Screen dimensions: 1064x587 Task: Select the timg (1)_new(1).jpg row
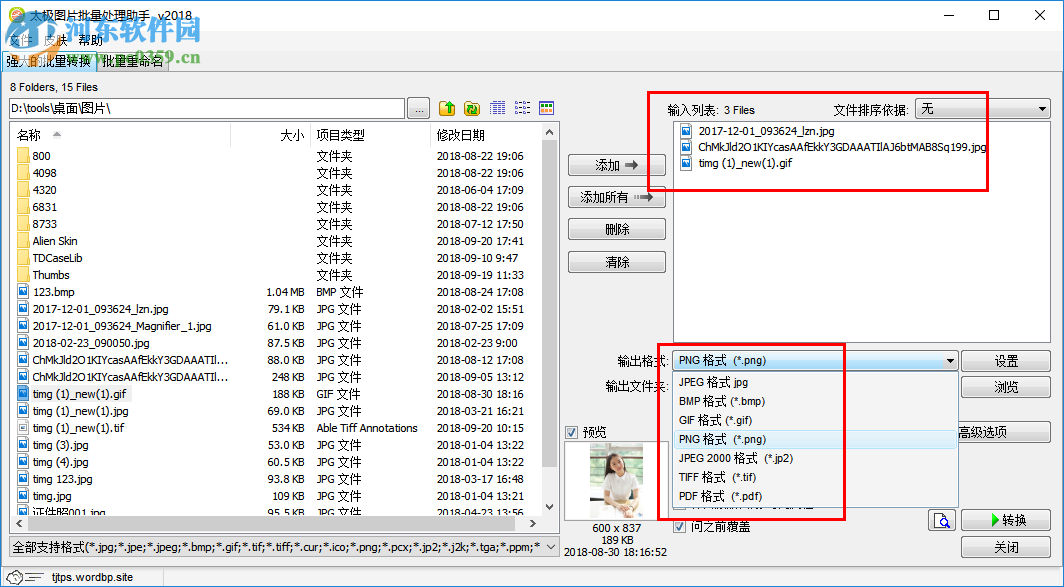click(x=277, y=411)
